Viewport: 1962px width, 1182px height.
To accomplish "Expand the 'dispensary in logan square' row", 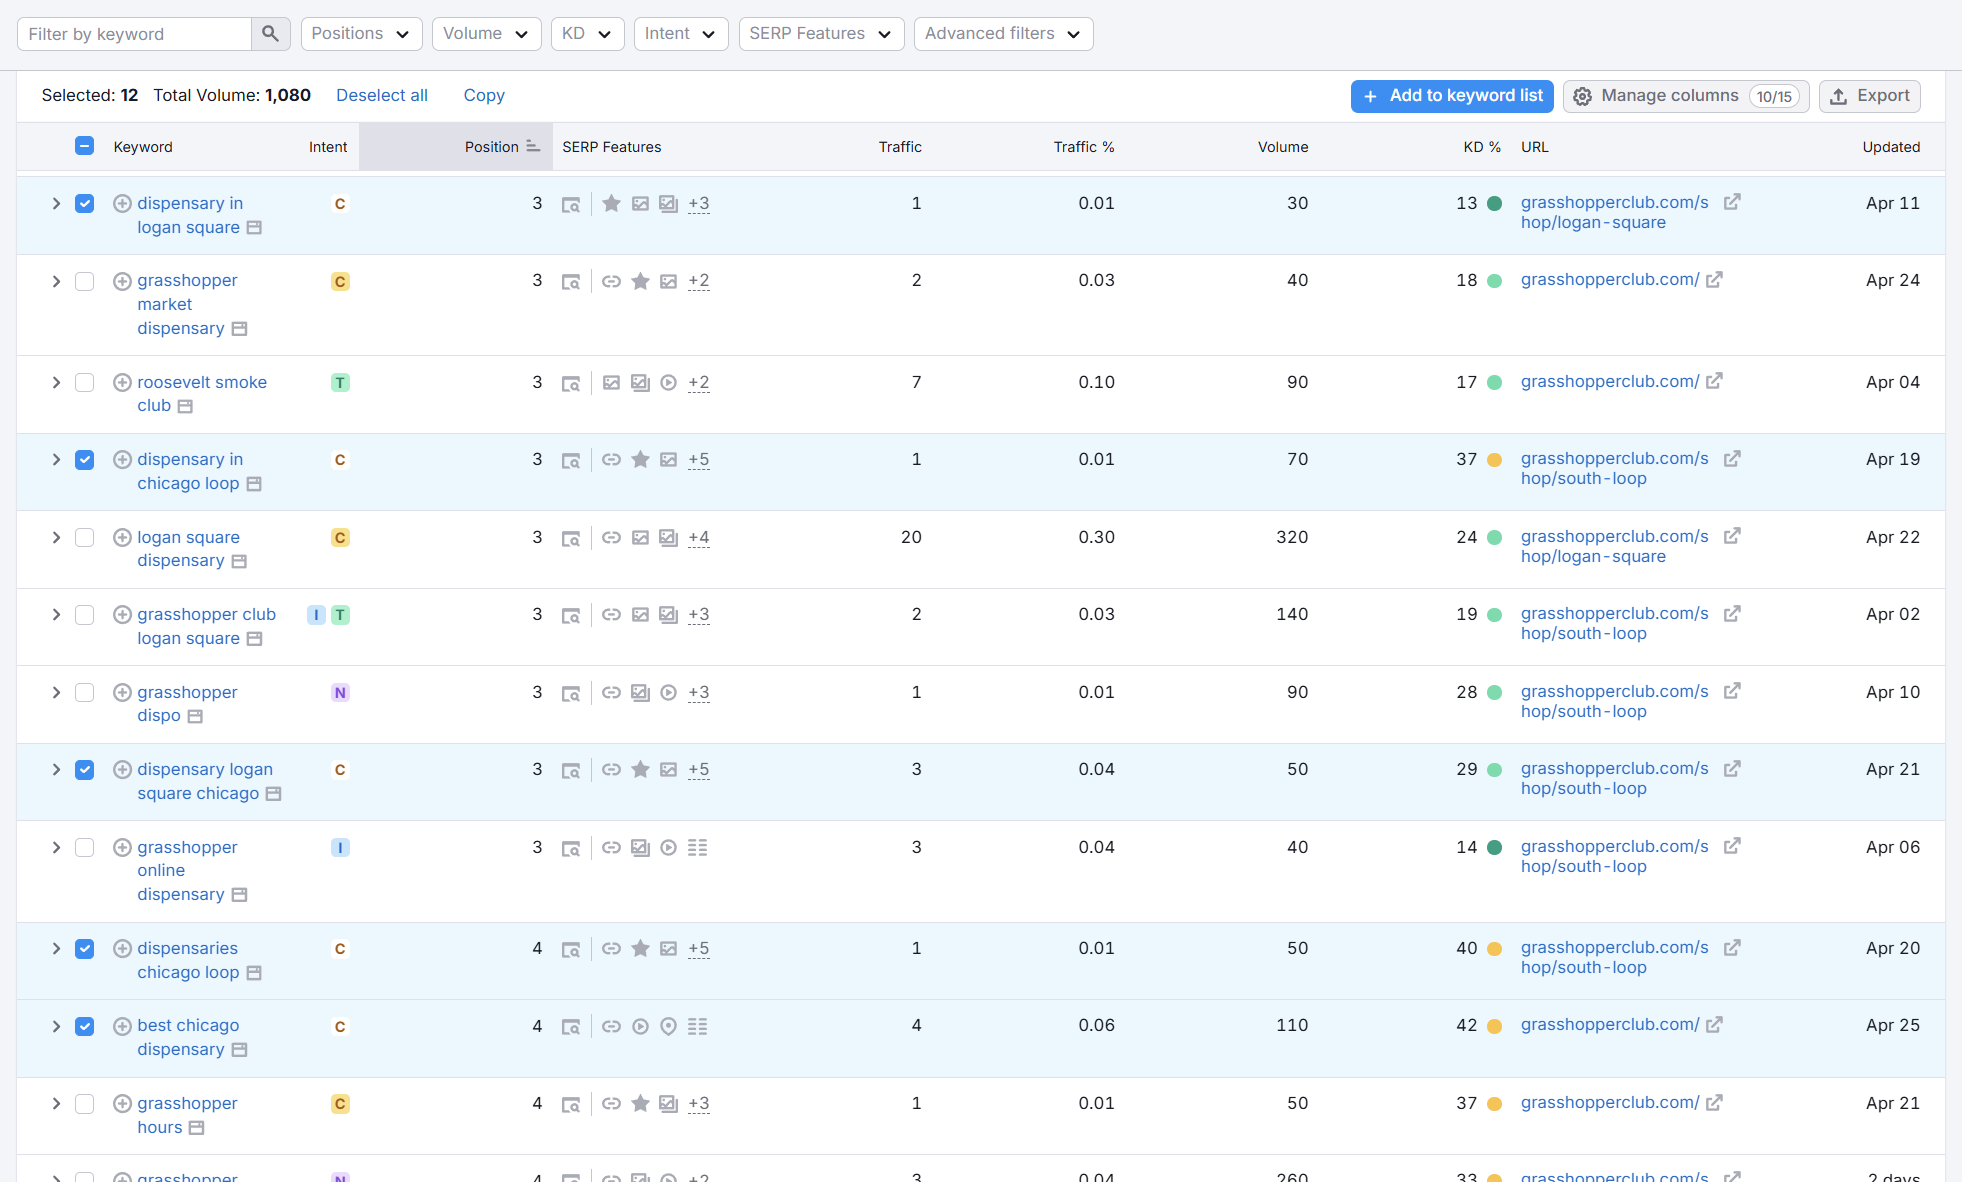I will [x=56, y=203].
